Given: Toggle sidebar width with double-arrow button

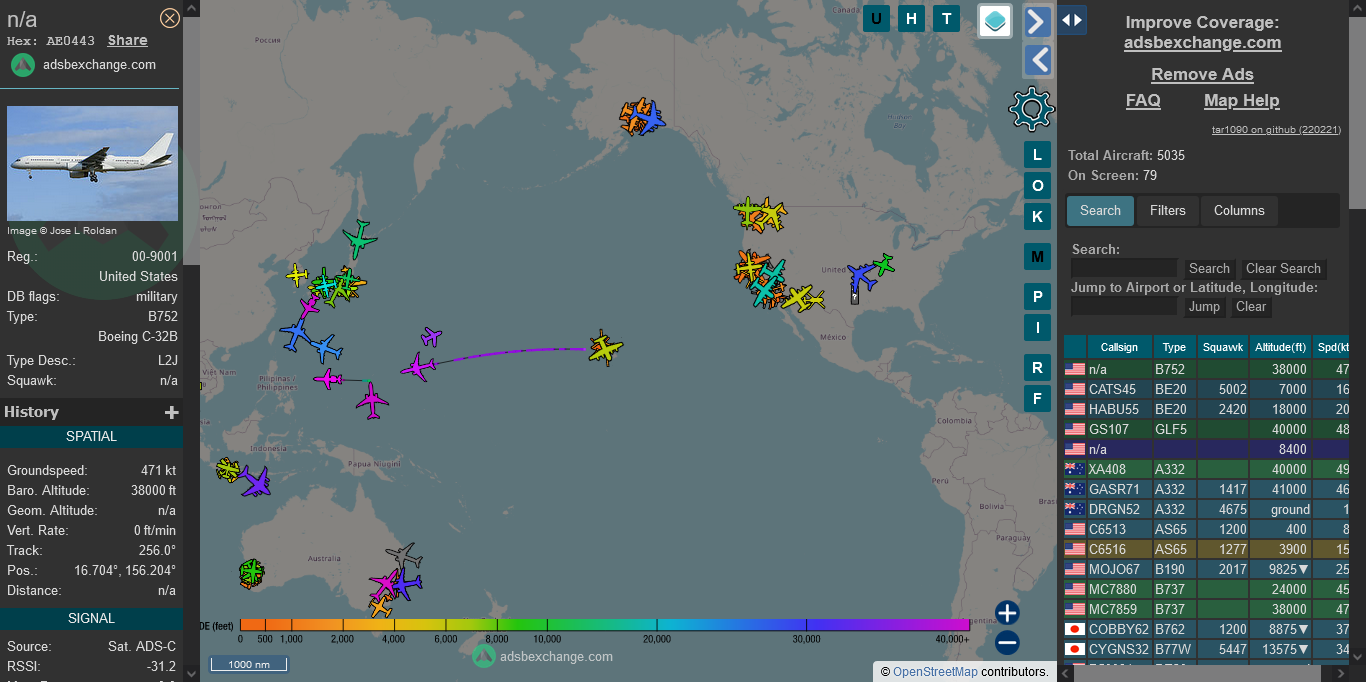Looking at the screenshot, I should (x=1072, y=19).
